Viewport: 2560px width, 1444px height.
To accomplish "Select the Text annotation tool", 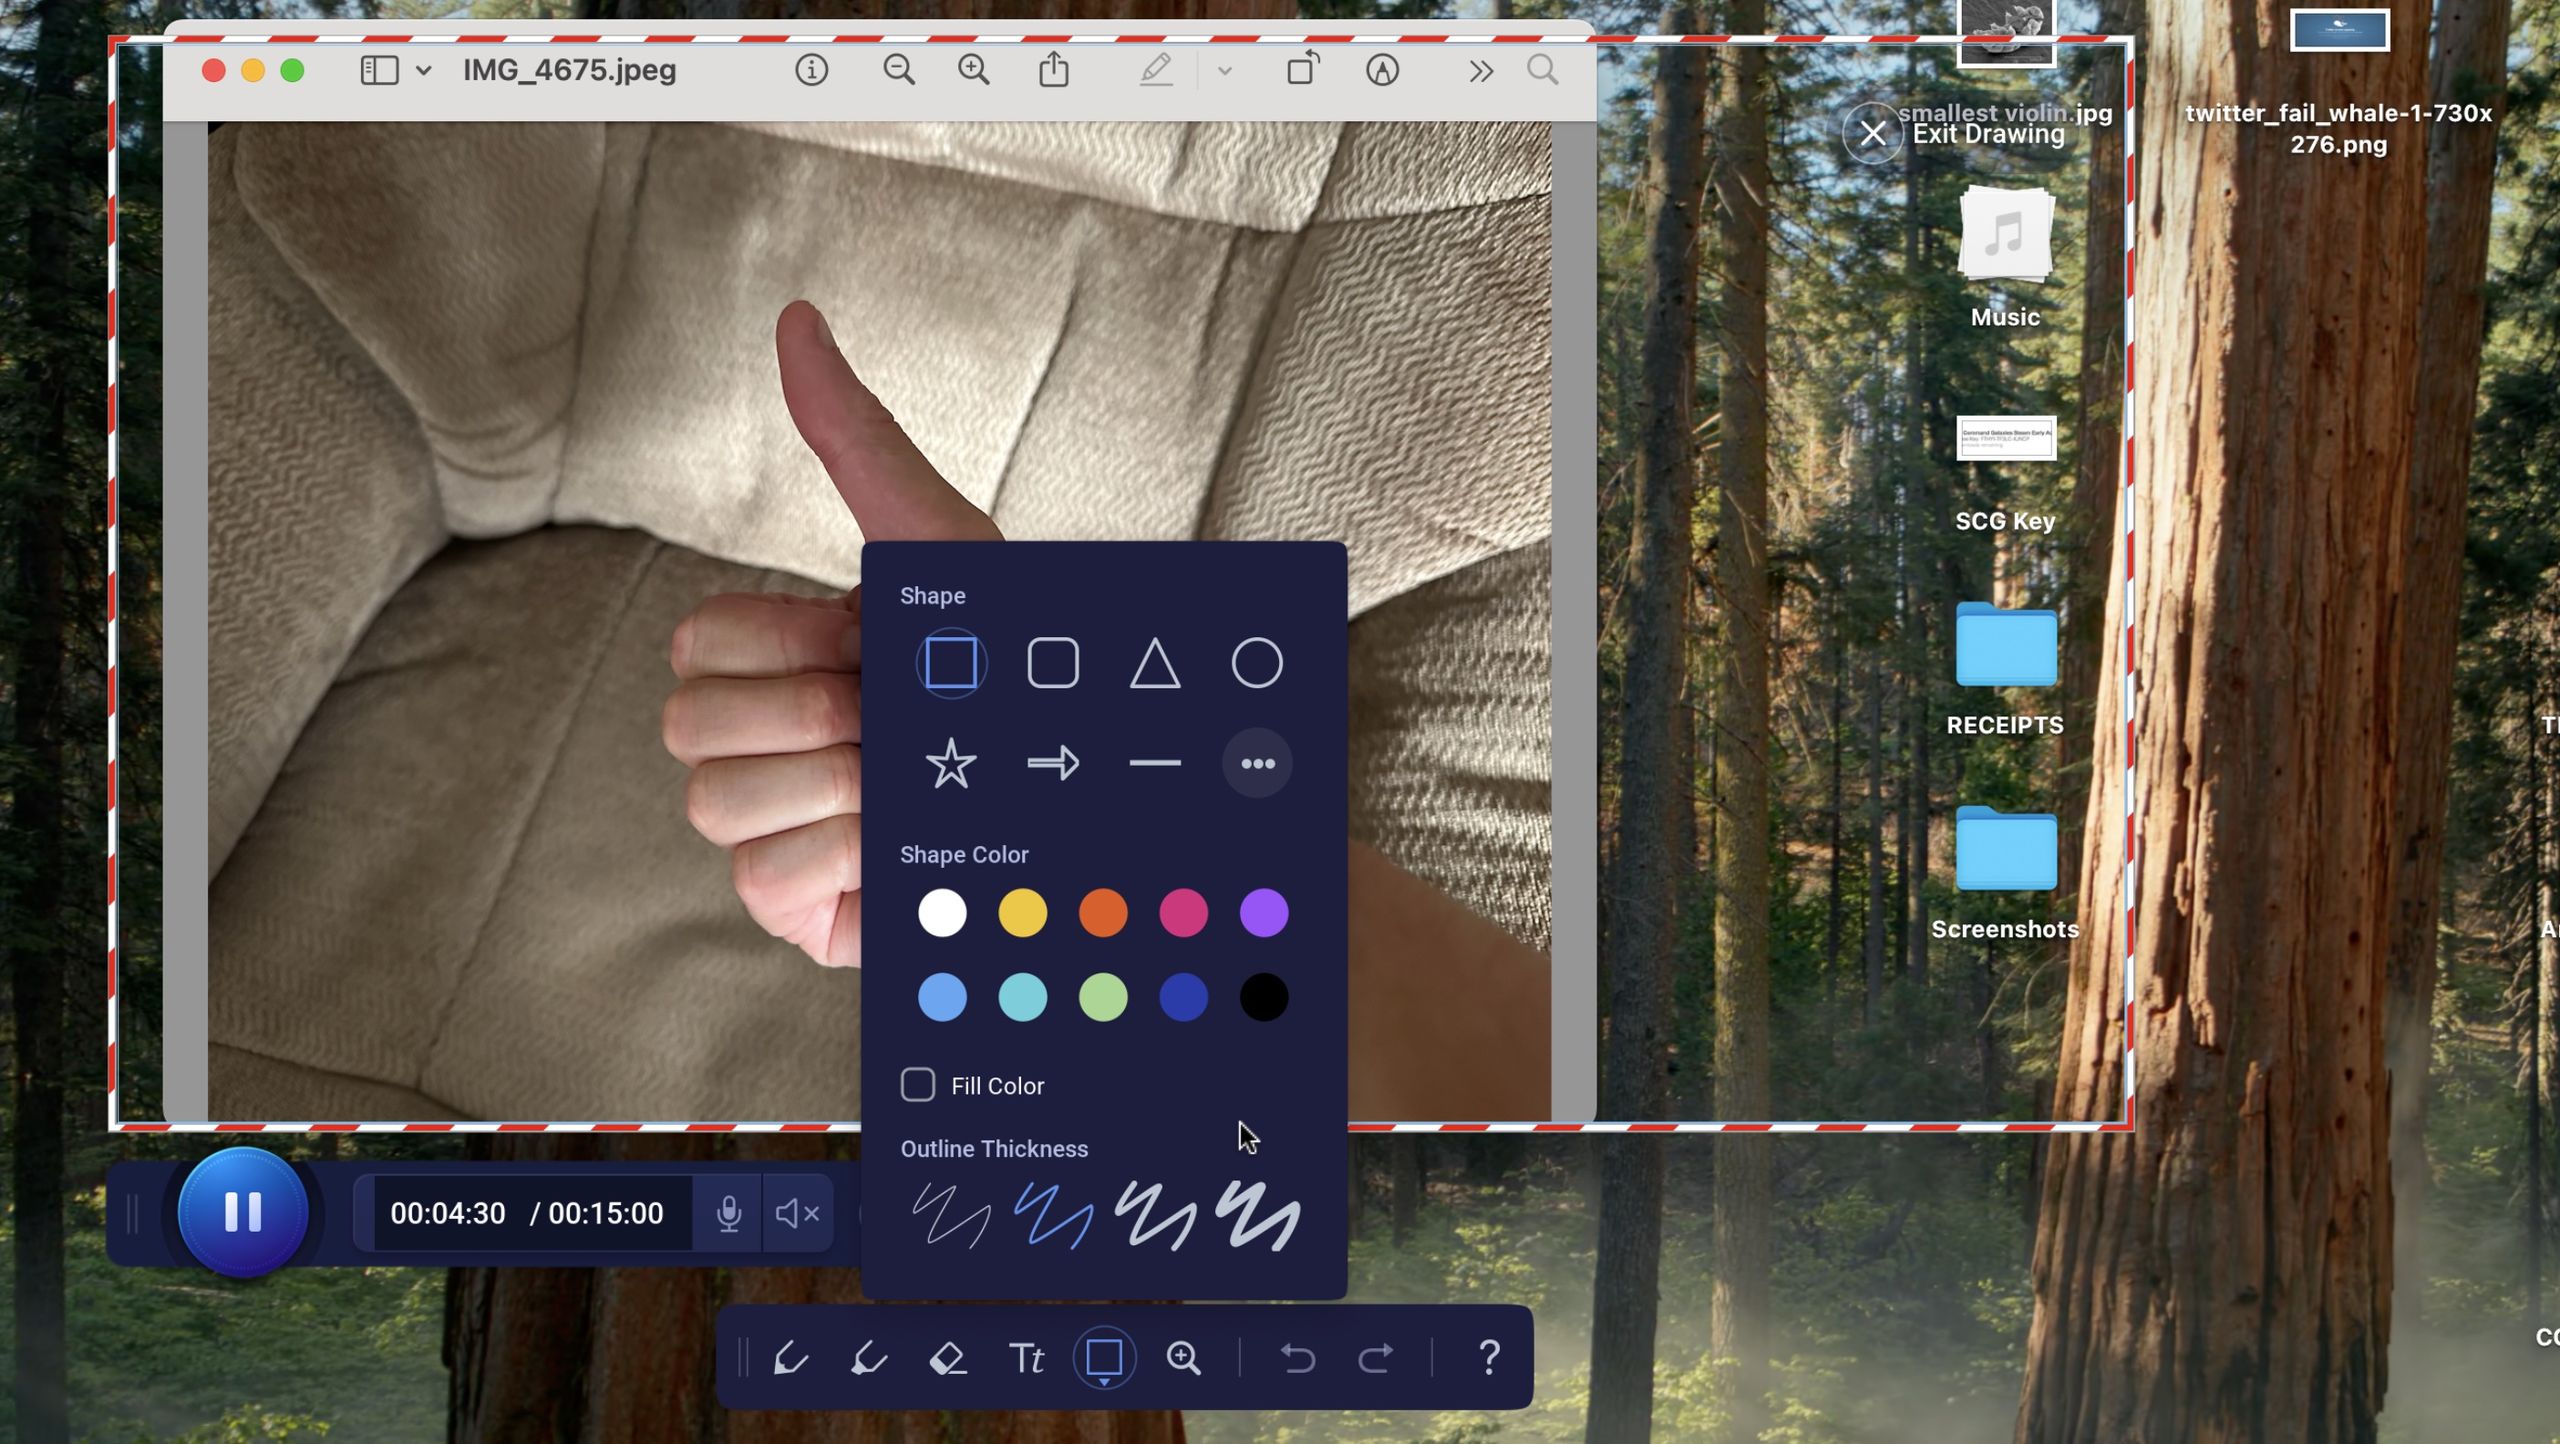I will 1026,1359.
